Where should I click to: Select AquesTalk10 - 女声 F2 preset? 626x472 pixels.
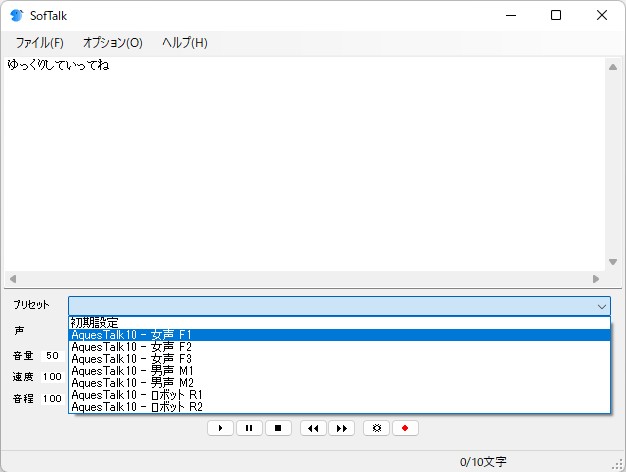pyautogui.click(x=339, y=347)
